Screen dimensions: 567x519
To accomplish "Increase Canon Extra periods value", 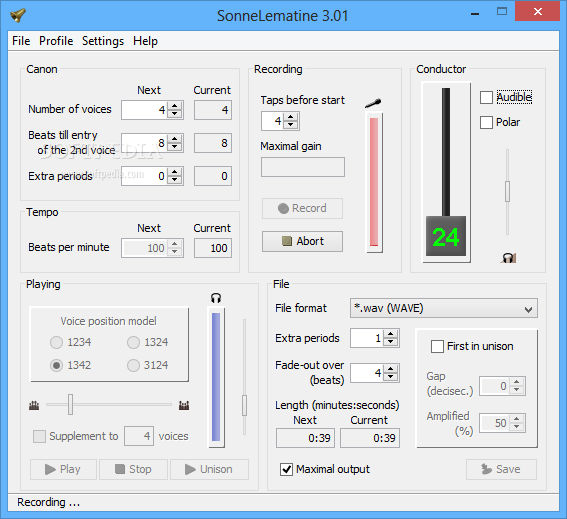I will [175, 172].
